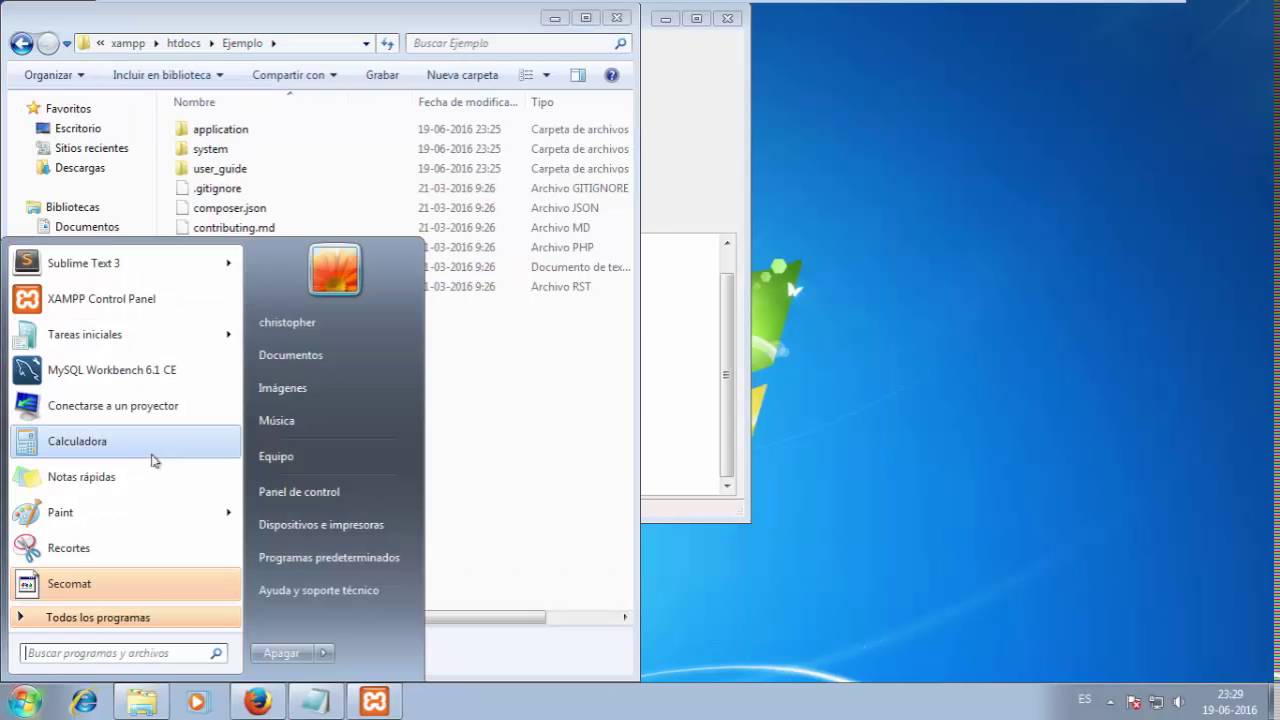1280x720 pixels.
Task: Open Escritorio in Favoritos
Action: coord(78,128)
